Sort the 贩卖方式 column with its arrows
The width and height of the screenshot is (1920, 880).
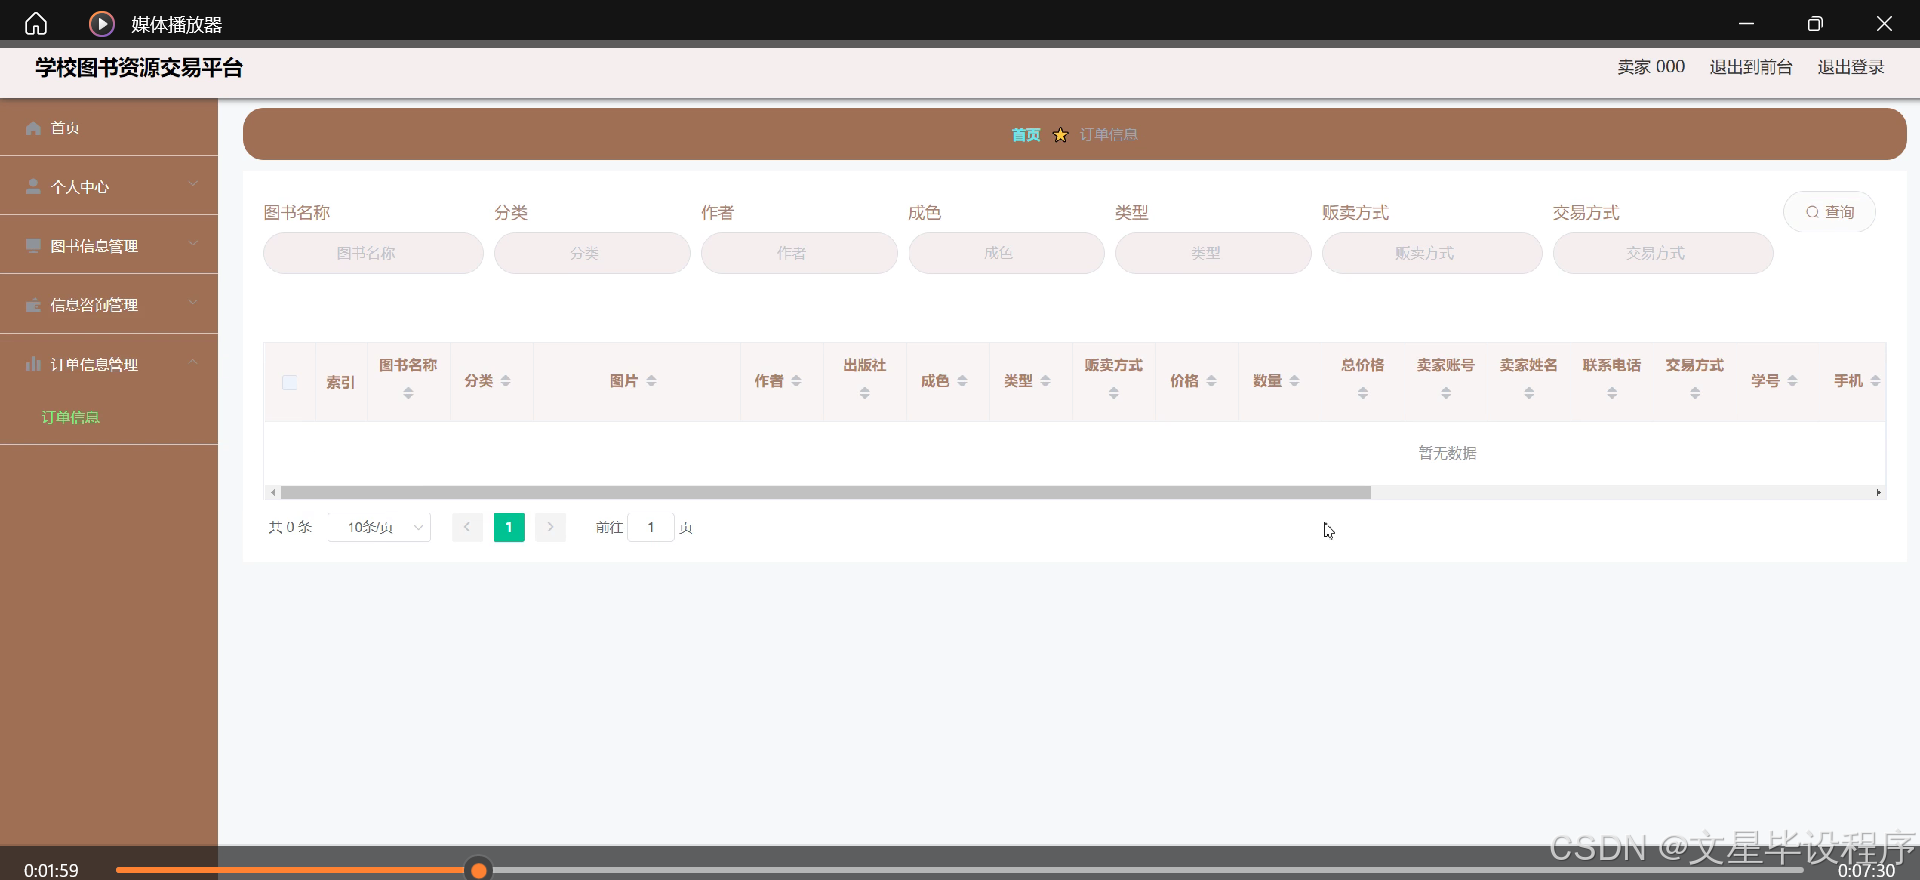tap(1113, 393)
